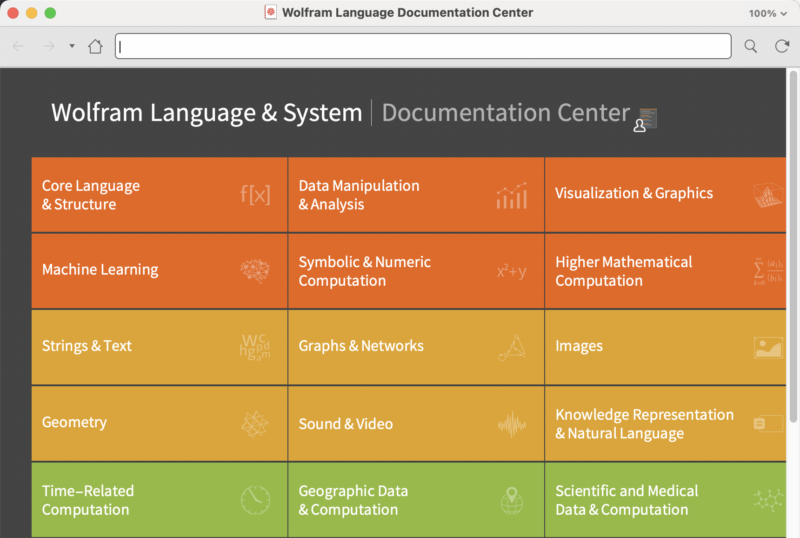Viewport: 800px width, 538px height.
Task: Click the polyhedron Geometry icon
Action: pos(255,424)
